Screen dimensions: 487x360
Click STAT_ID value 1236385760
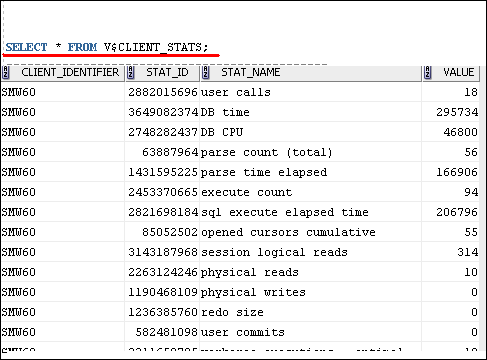coord(163,312)
